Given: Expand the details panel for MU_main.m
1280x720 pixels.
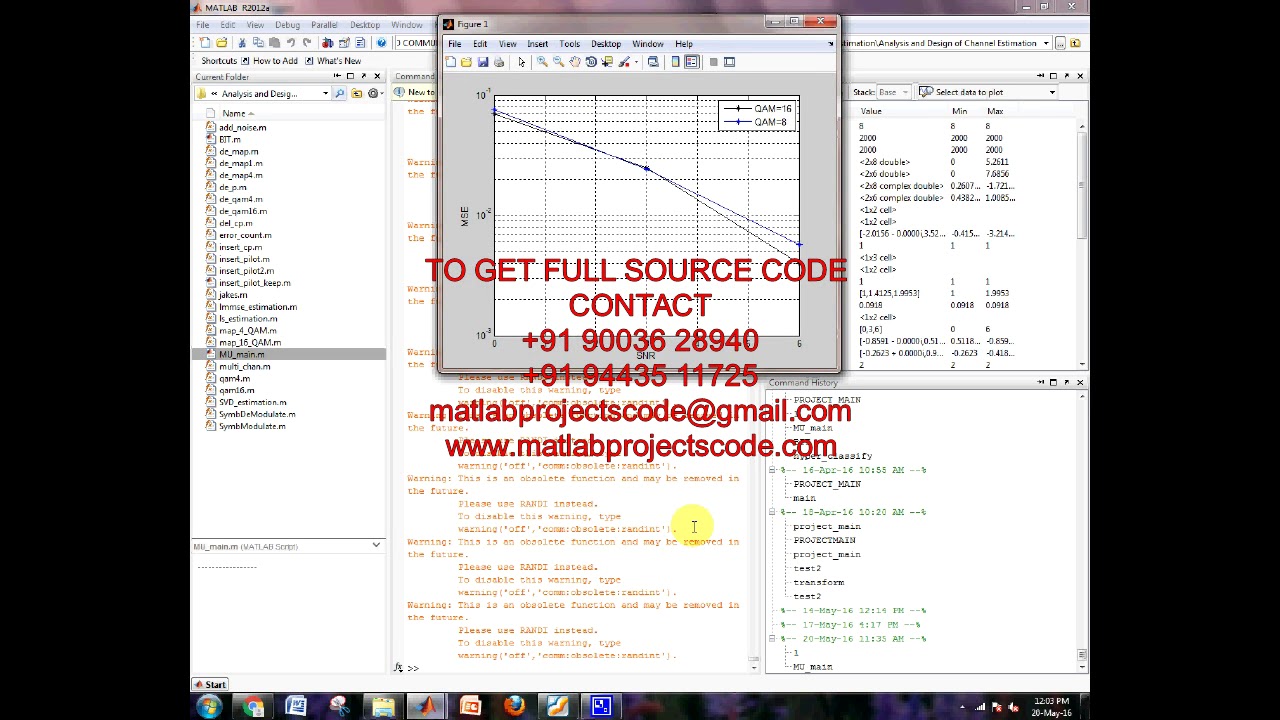Looking at the screenshot, I should coord(376,546).
